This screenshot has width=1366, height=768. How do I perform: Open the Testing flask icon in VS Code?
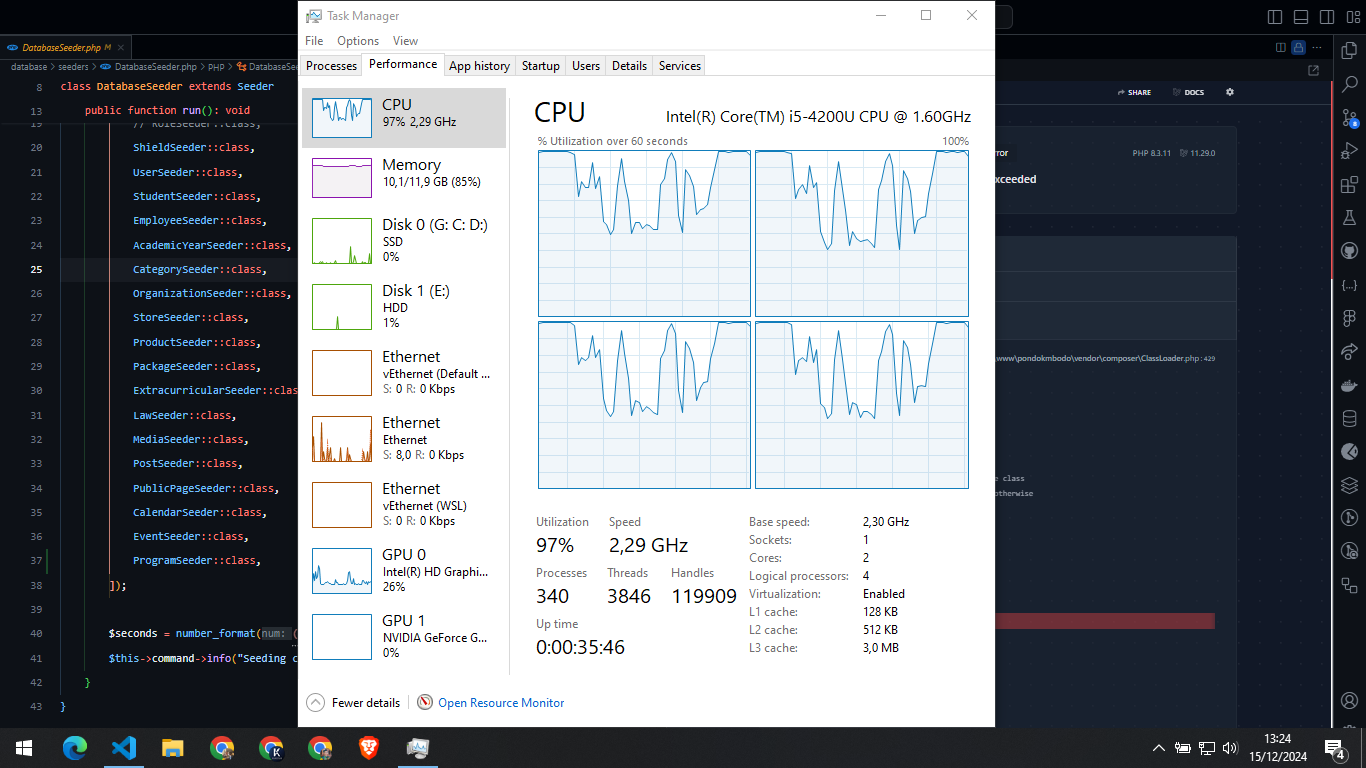[x=1349, y=217]
